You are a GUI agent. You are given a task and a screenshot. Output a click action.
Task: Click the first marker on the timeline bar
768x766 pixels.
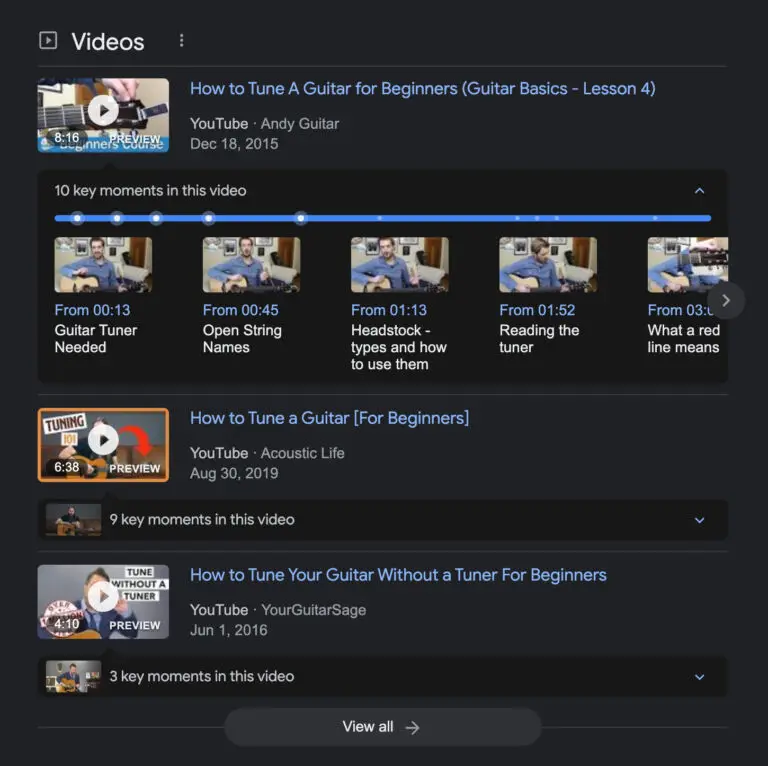tap(77, 218)
